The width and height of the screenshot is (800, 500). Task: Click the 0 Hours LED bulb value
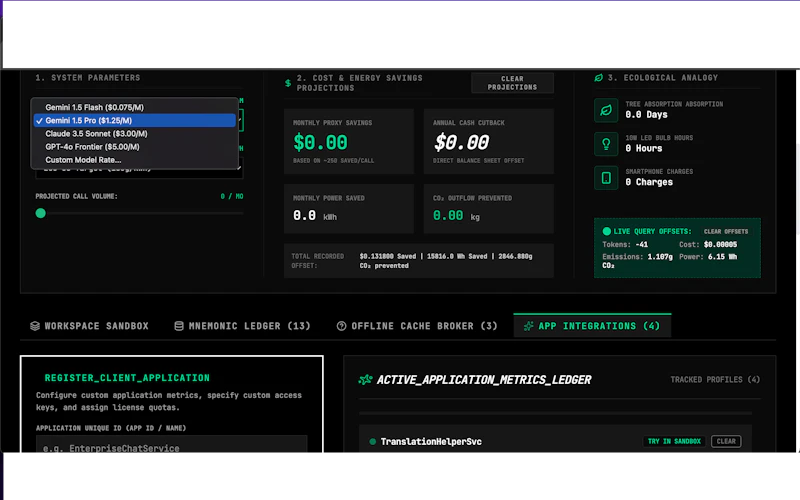(644, 148)
